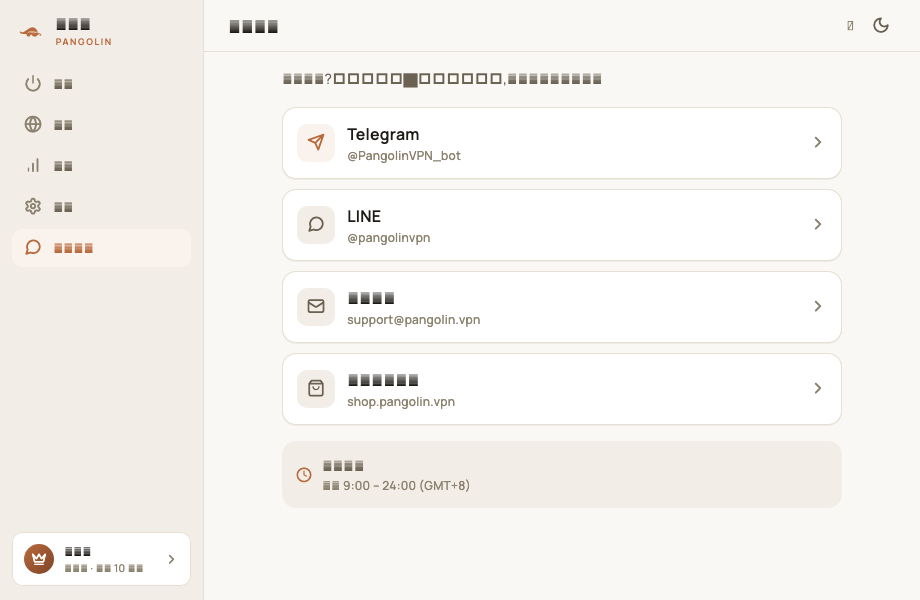Click the power icon in sidebar
The width and height of the screenshot is (920, 600).
point(33,83)
